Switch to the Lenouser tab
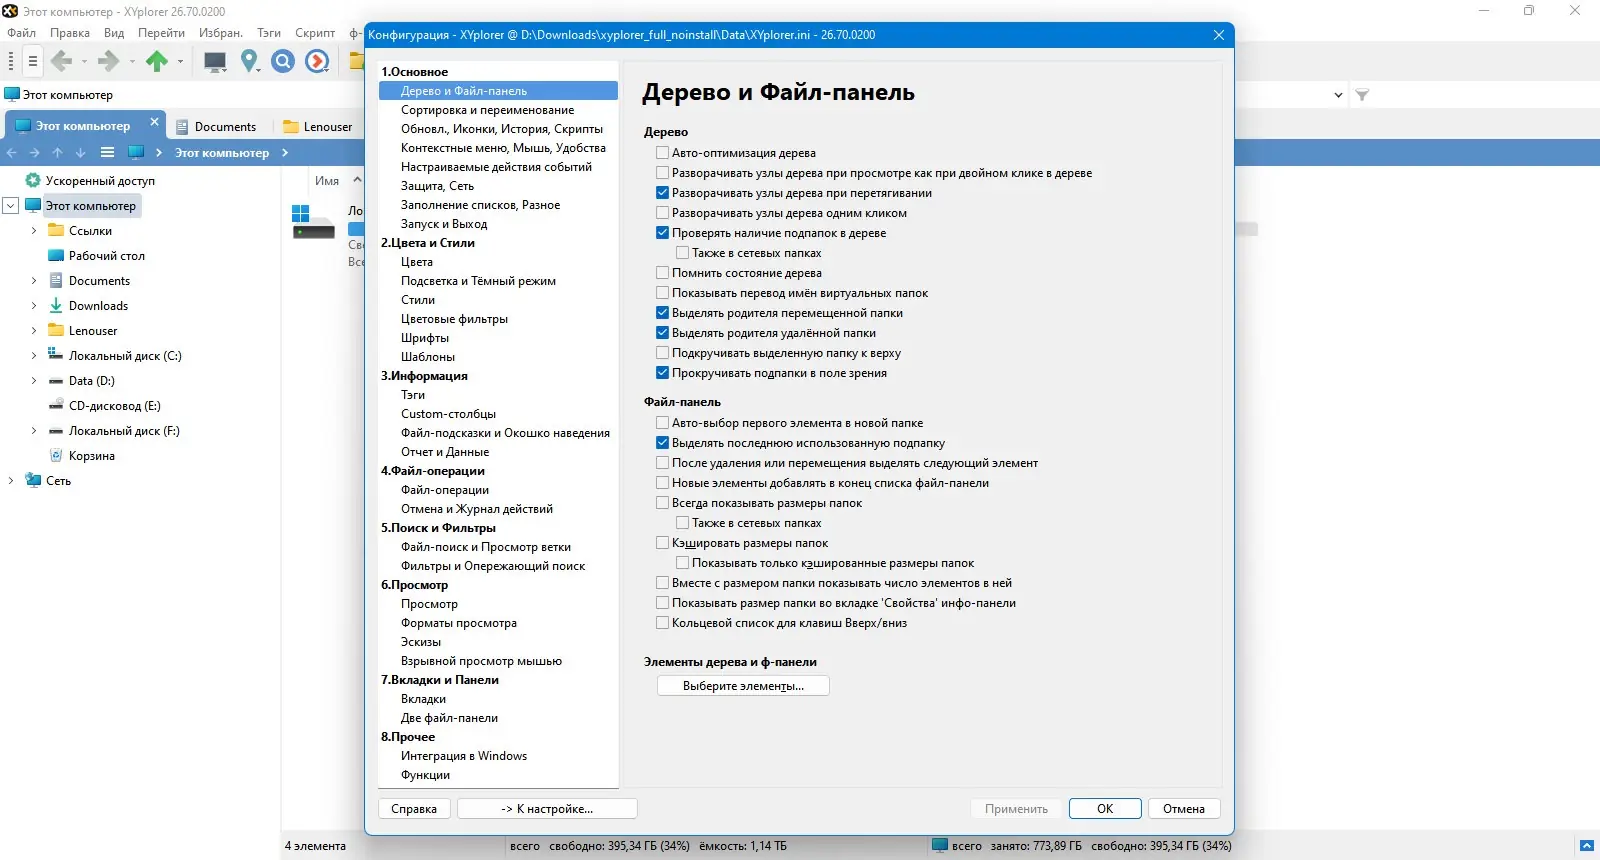 point(318,127)
